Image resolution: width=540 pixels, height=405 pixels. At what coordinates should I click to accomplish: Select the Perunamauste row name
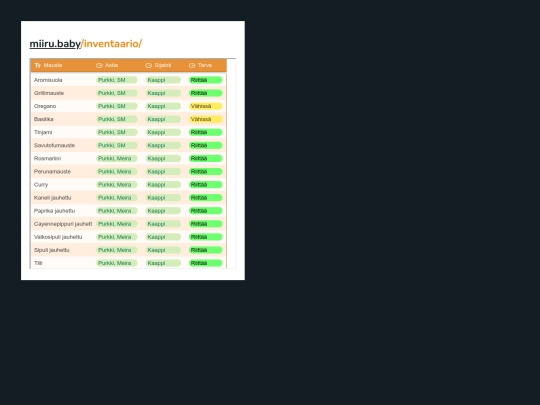(x=52, y=172)
